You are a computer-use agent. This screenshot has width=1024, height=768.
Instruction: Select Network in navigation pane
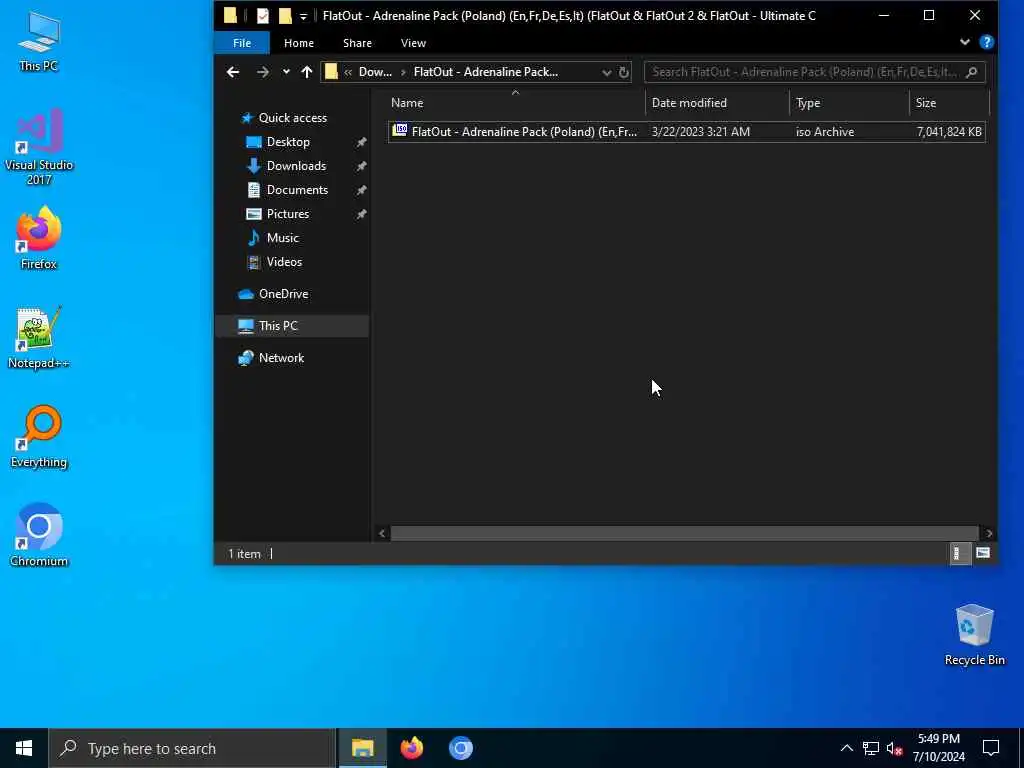281,358
